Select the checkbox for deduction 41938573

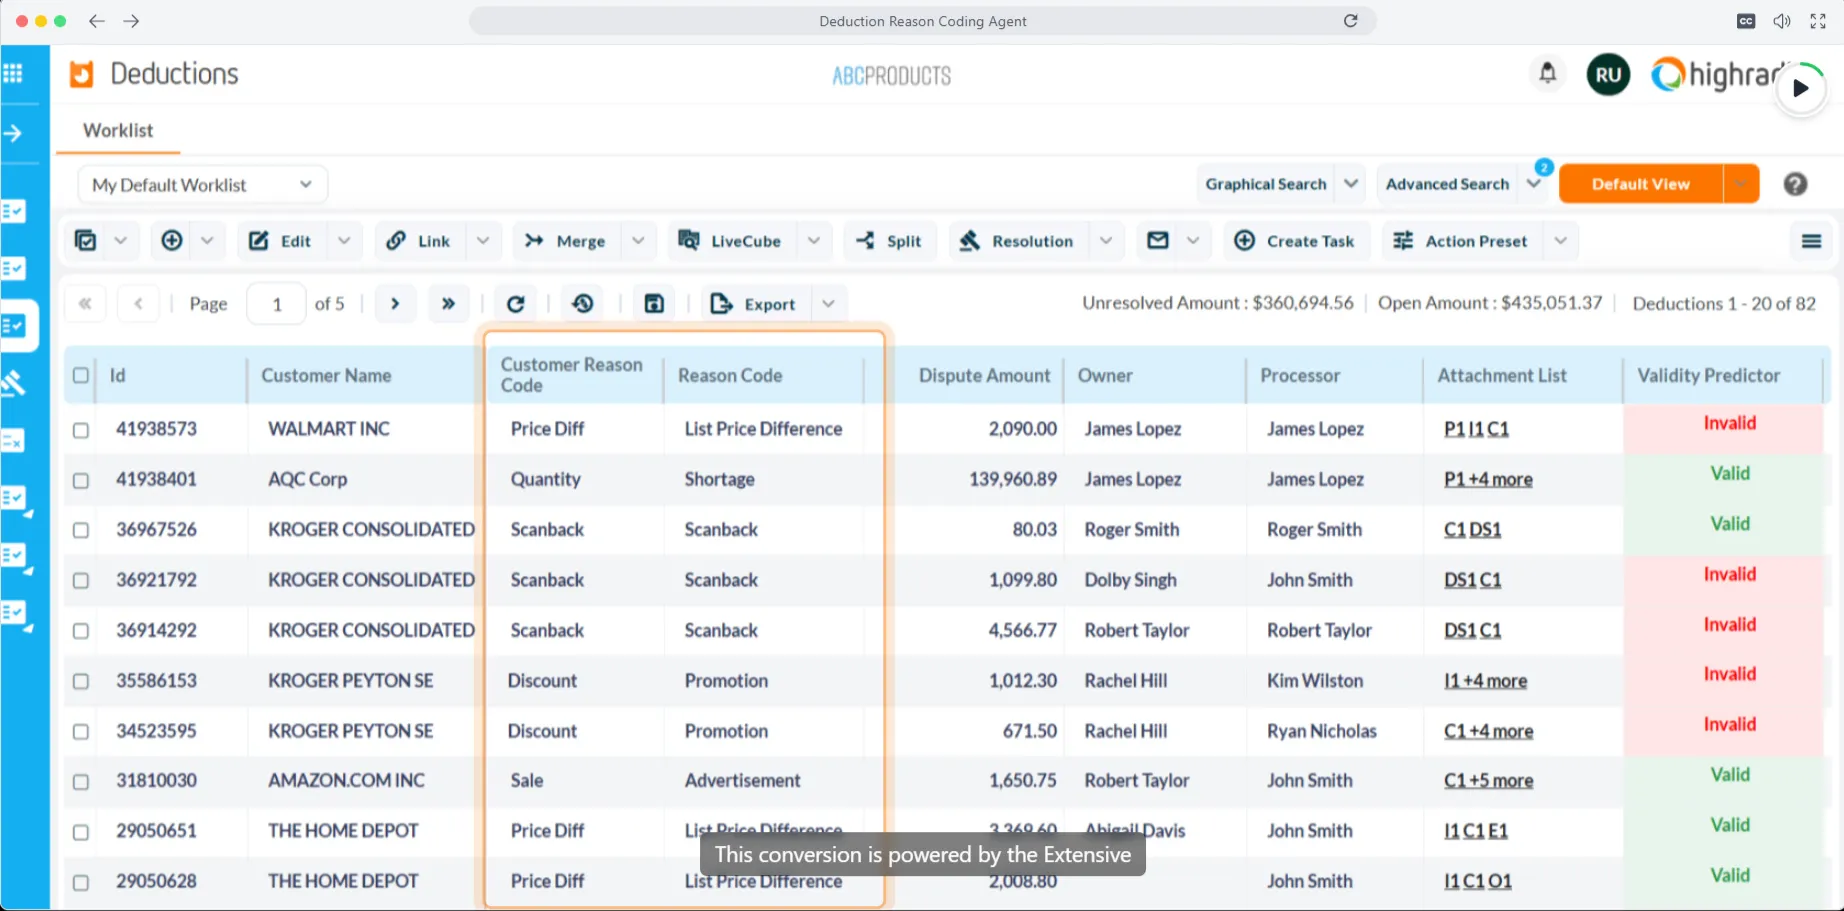[x=81, y=430]
